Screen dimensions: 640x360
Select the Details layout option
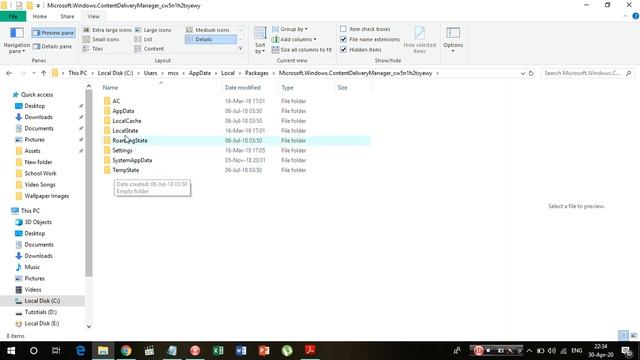[211, 39]
